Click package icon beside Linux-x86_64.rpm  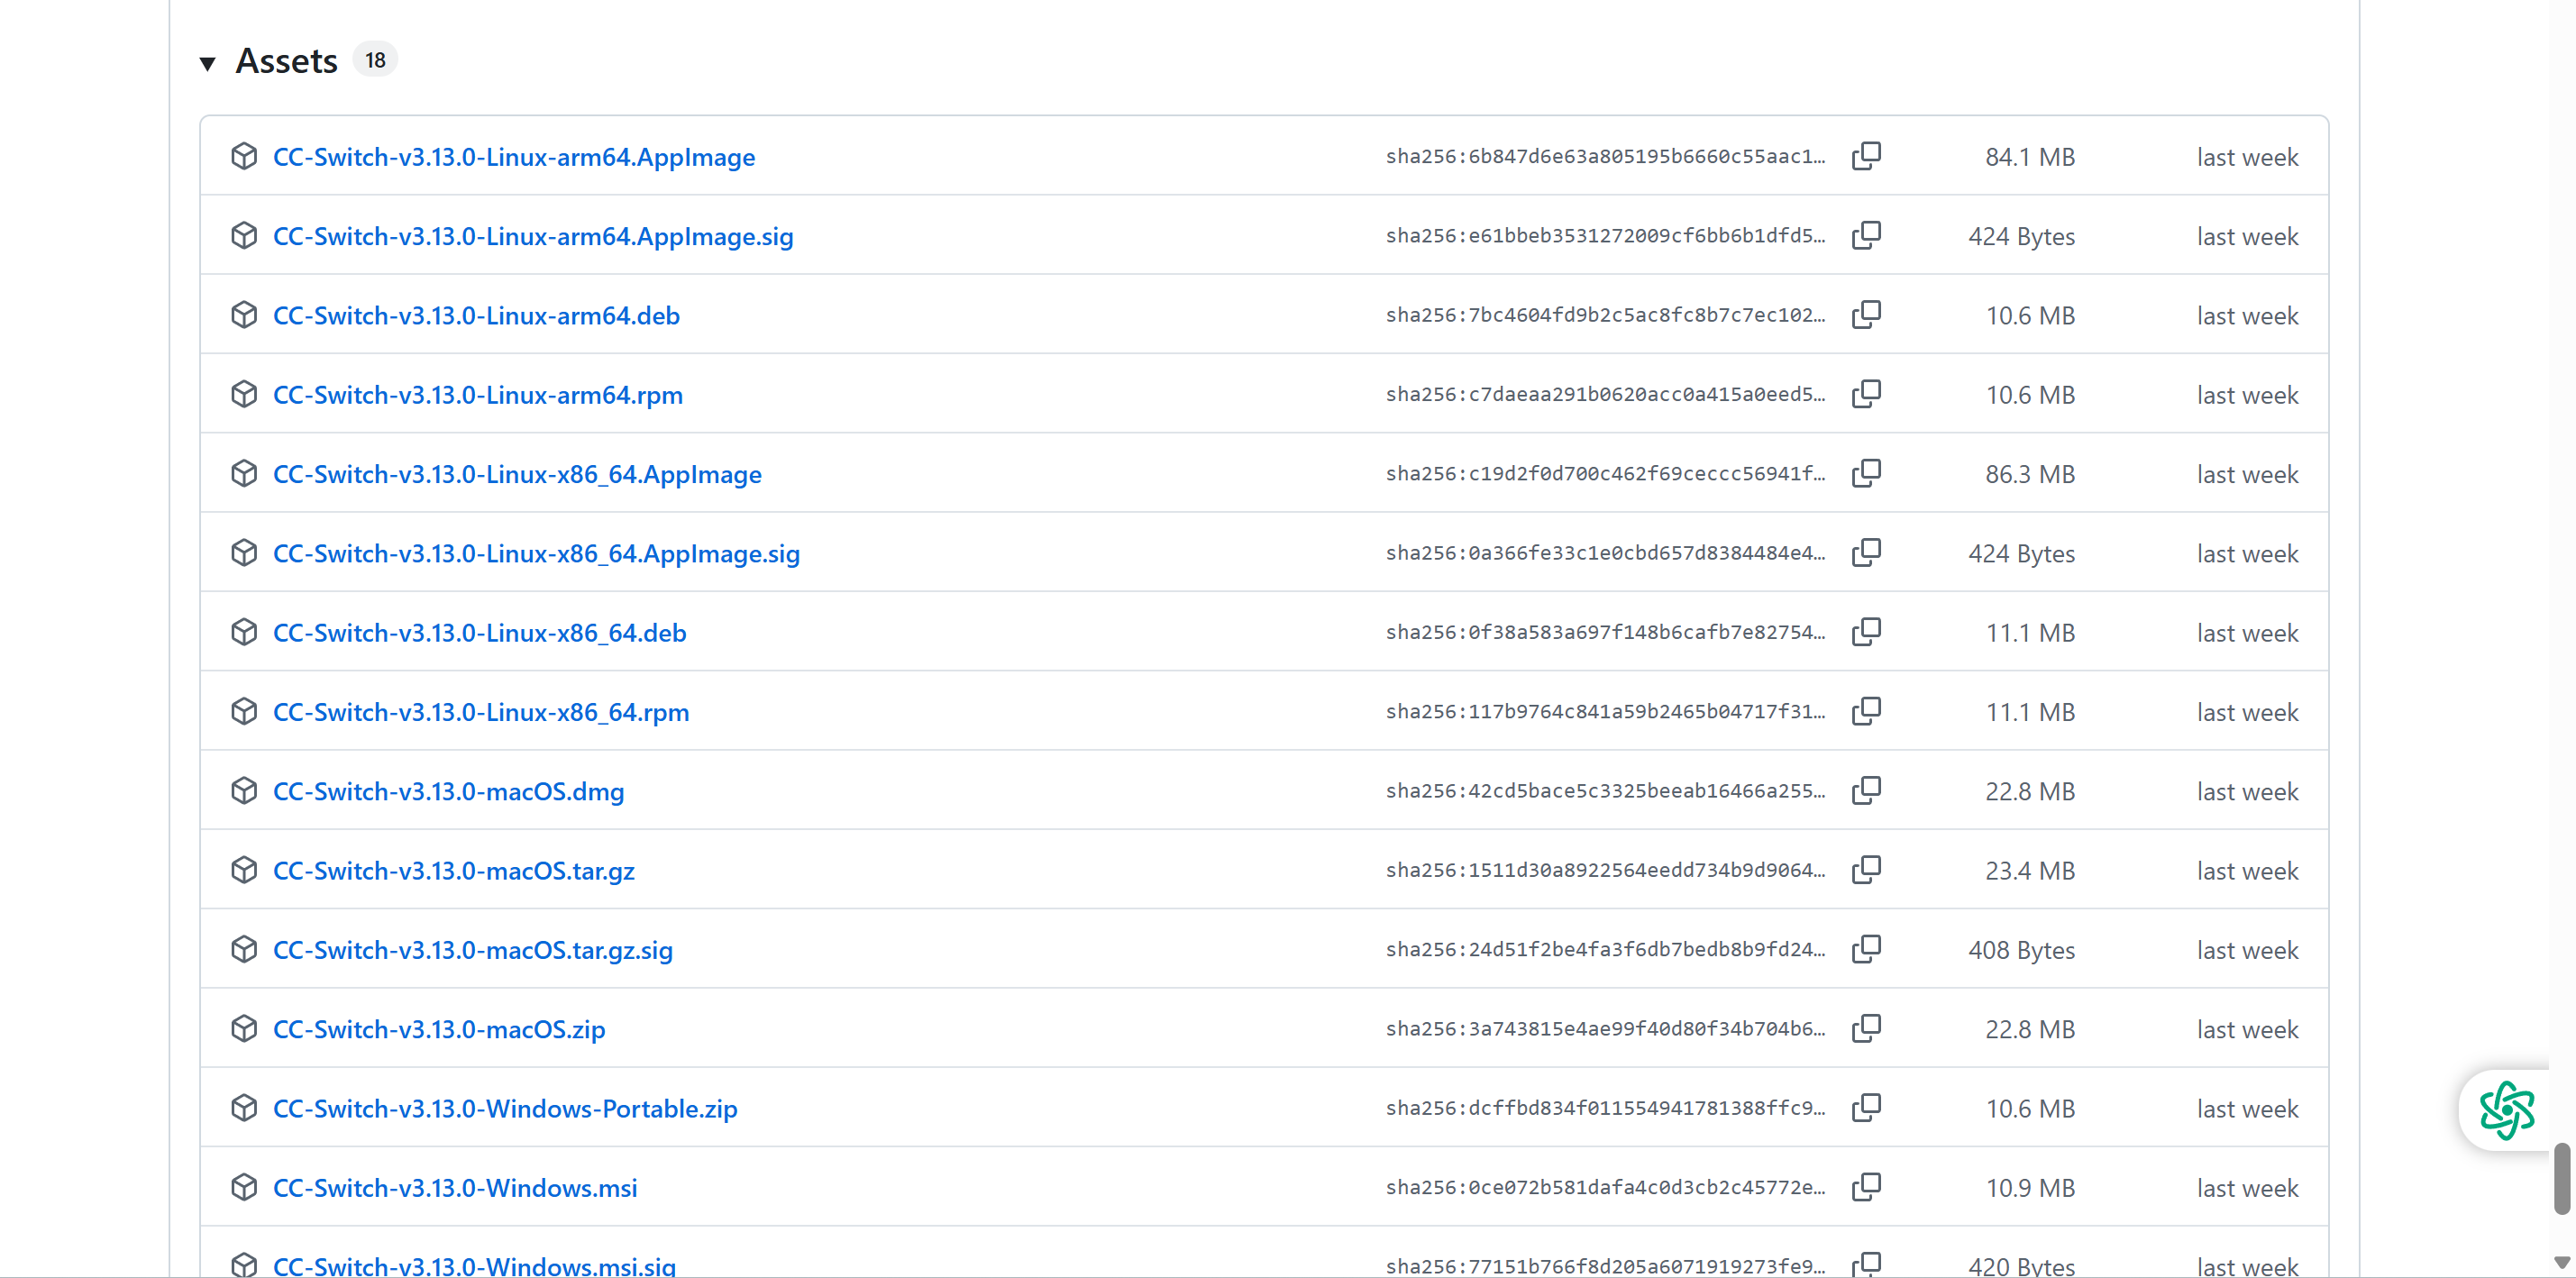(x=244, y=711)
